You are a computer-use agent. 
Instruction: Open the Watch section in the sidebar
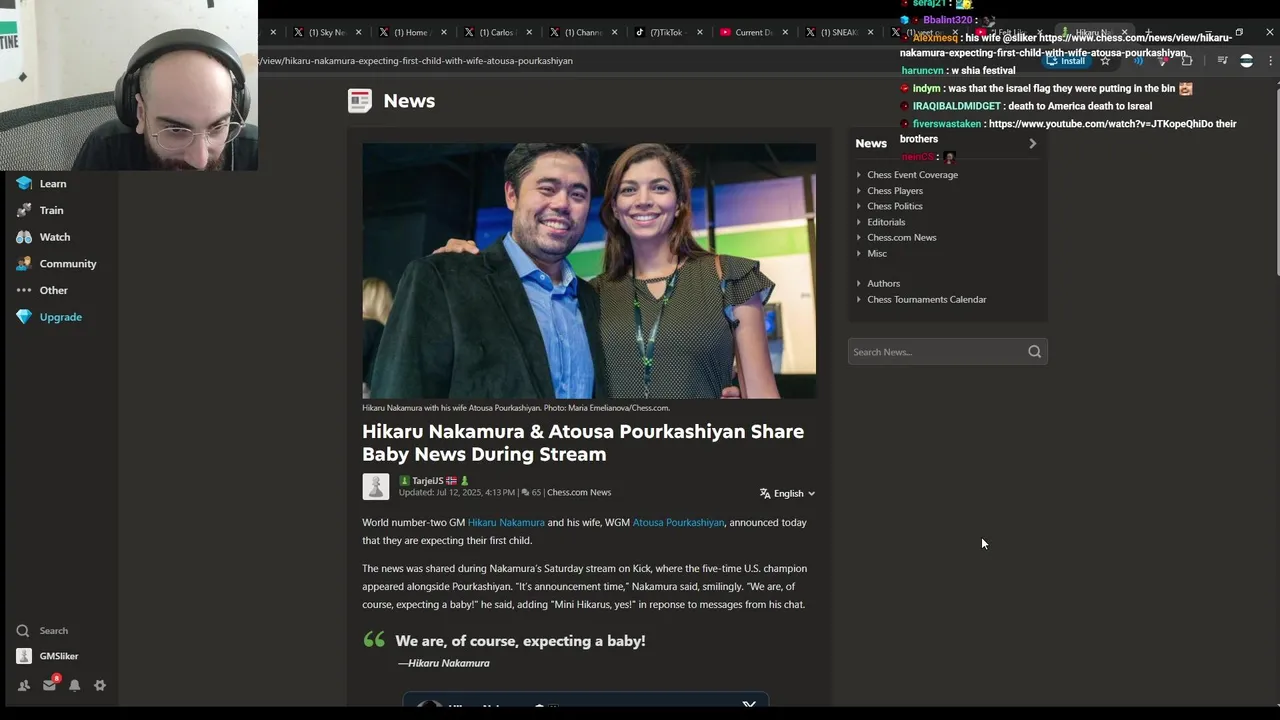pos(42,237)
